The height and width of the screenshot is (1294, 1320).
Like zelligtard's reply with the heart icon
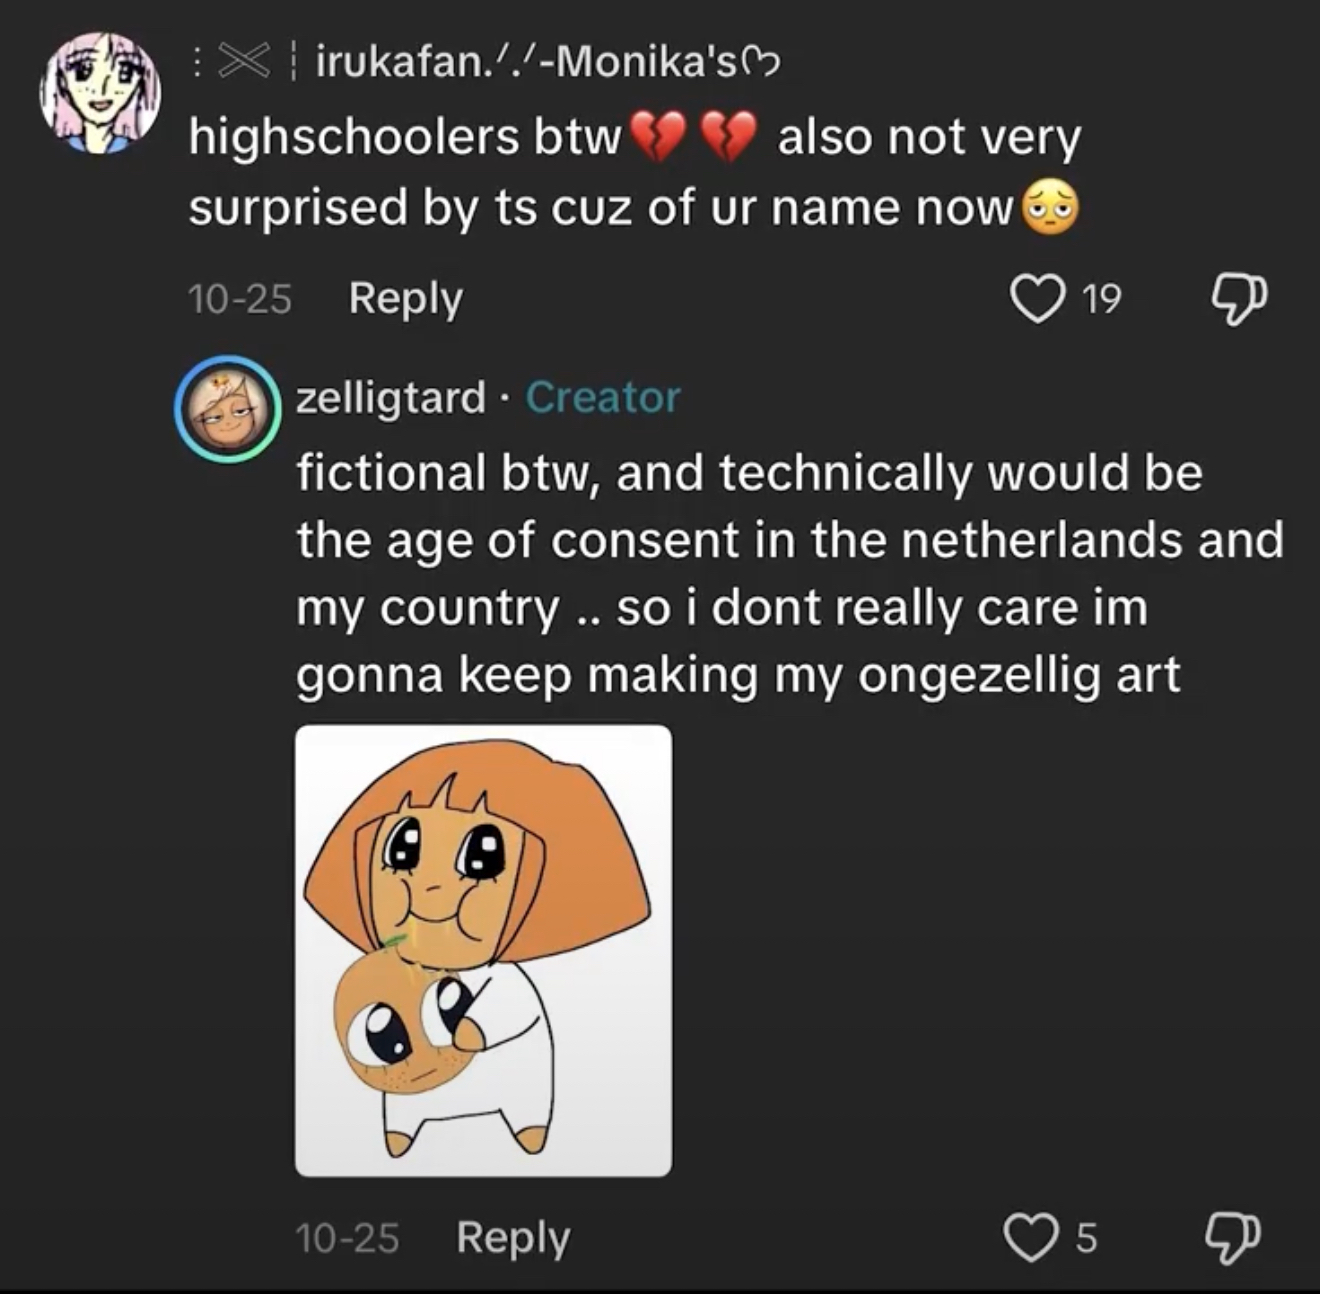1031,1238
